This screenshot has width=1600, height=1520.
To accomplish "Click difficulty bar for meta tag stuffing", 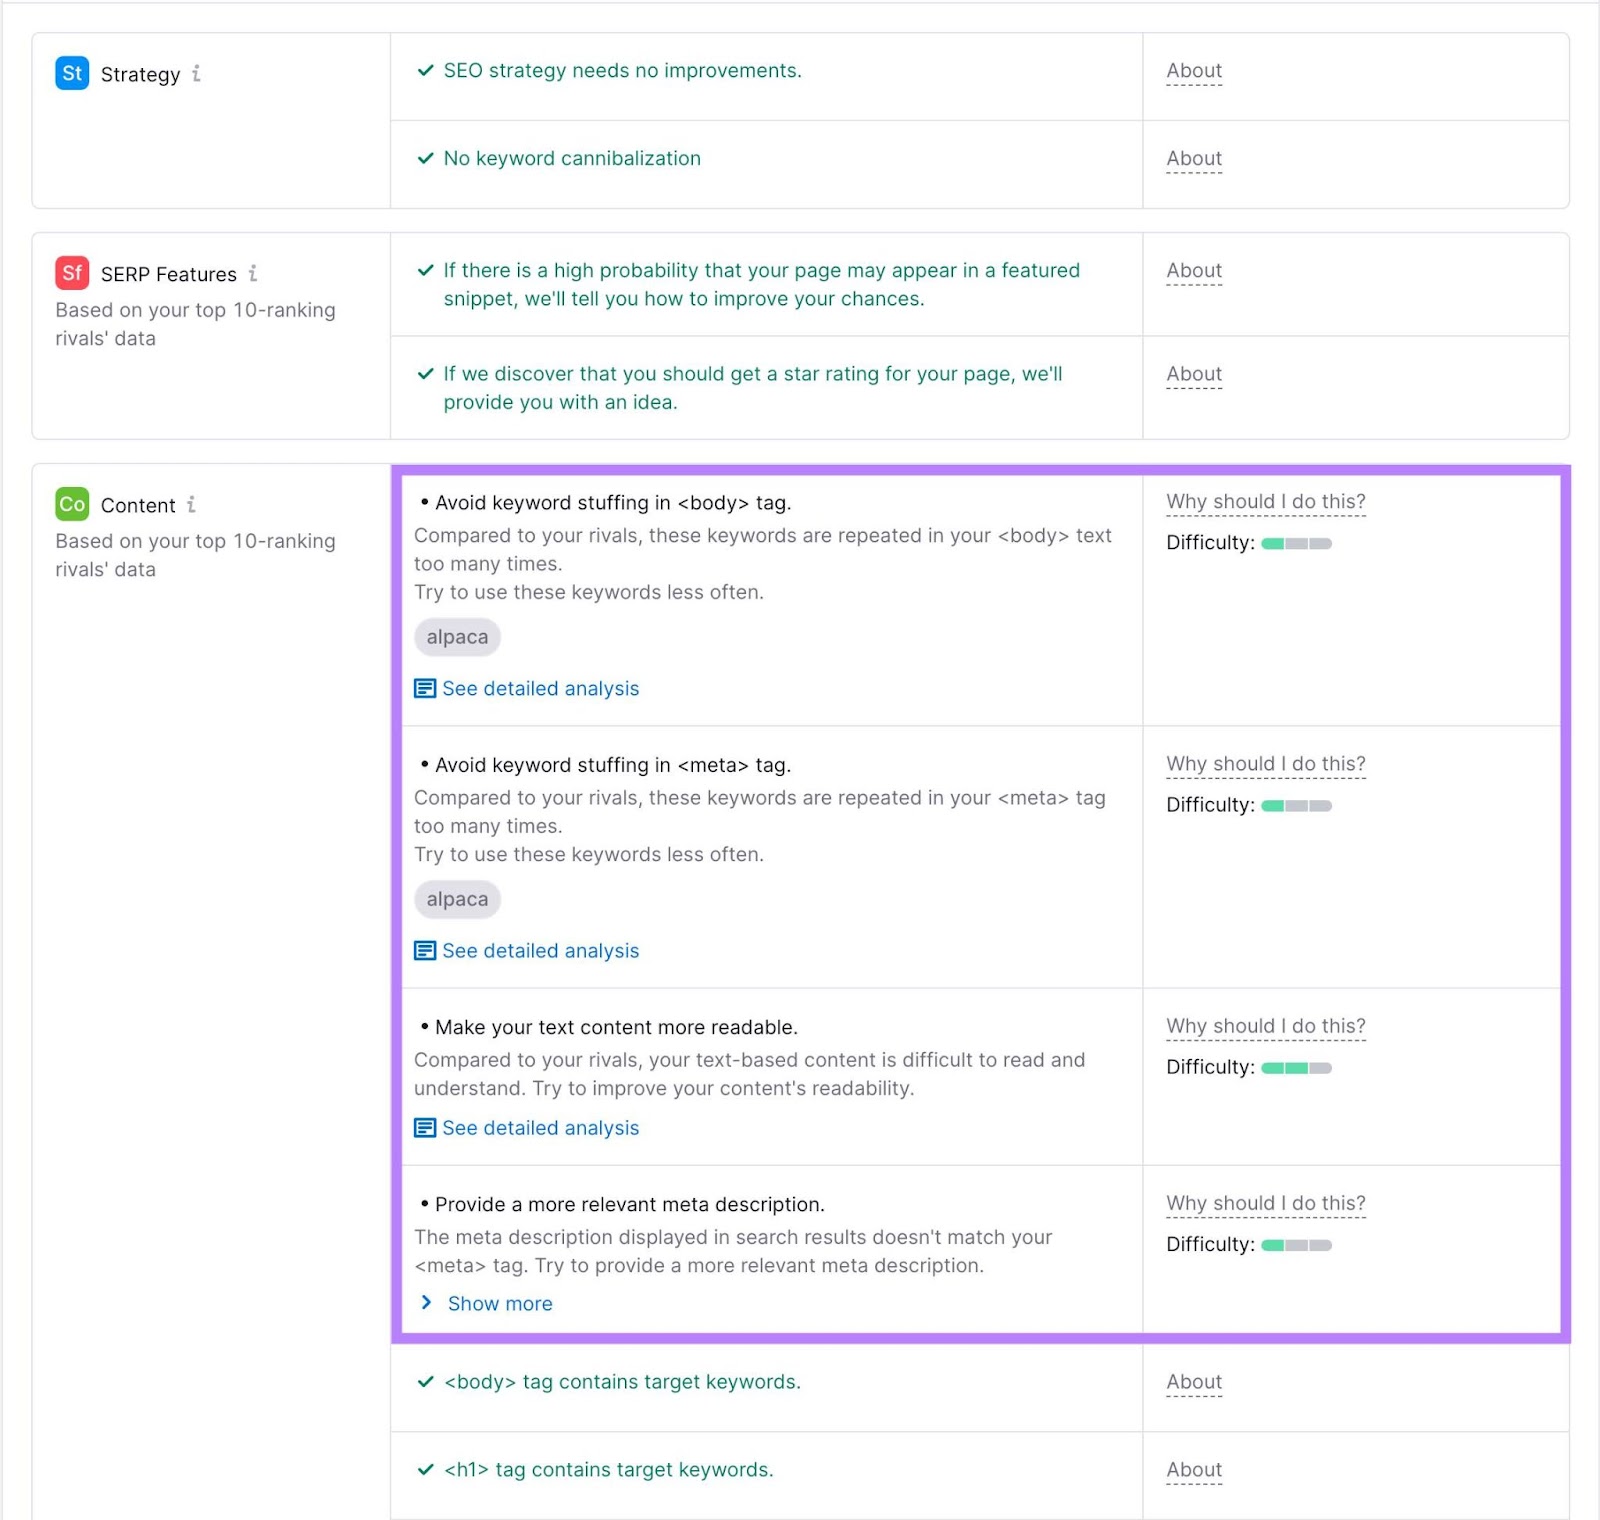I will (x=1296, y=805).
